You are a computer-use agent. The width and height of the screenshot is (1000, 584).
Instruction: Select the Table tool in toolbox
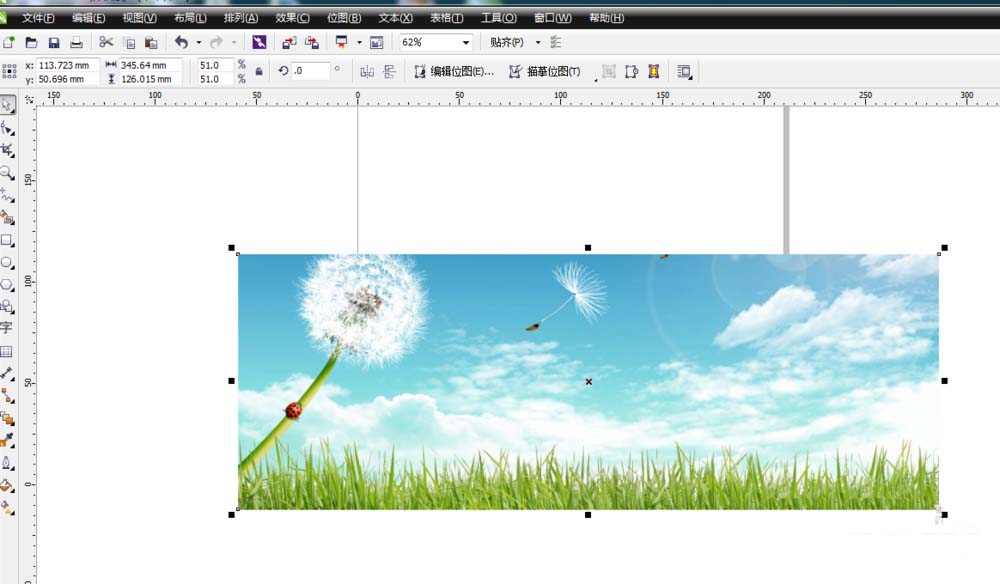click(7, 351)
